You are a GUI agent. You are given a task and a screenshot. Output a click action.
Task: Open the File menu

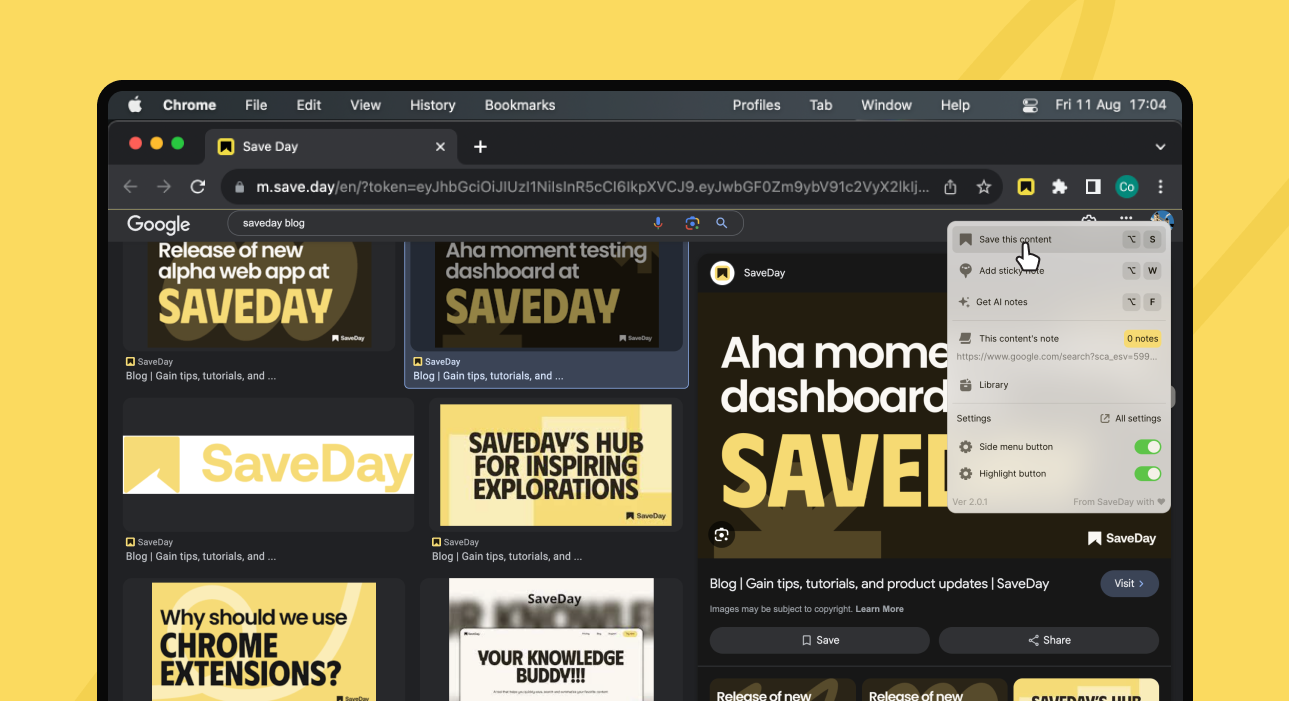[256, 105]
